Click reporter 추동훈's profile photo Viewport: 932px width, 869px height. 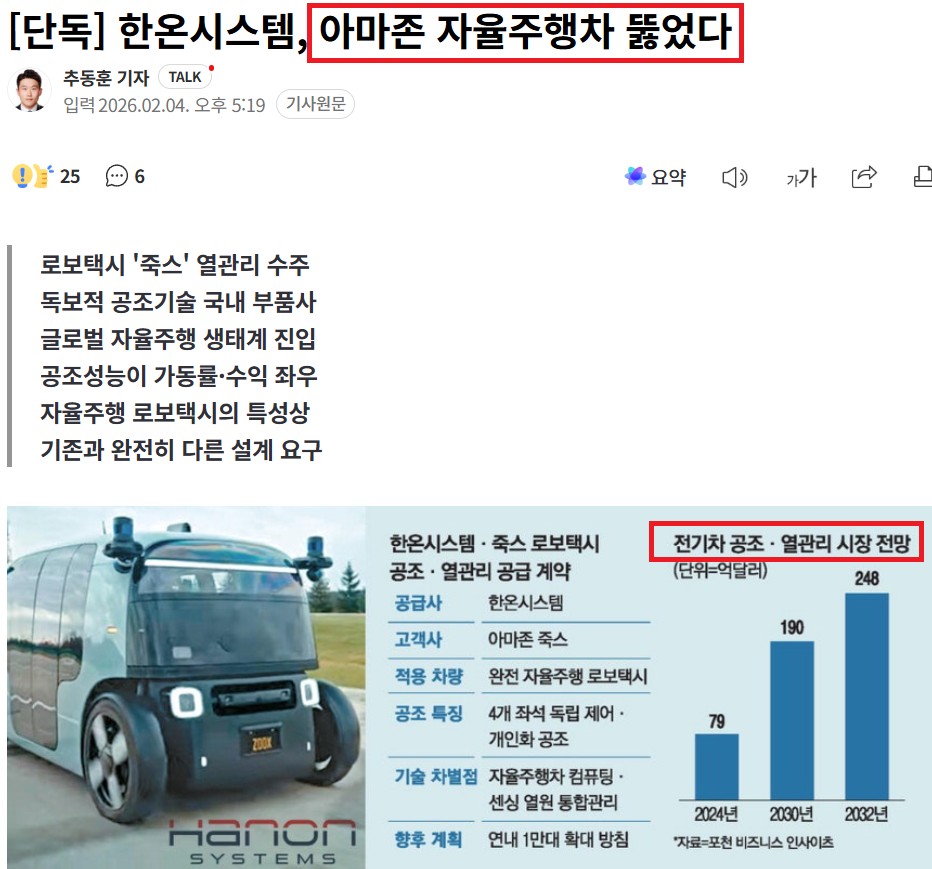pos(29,91)
